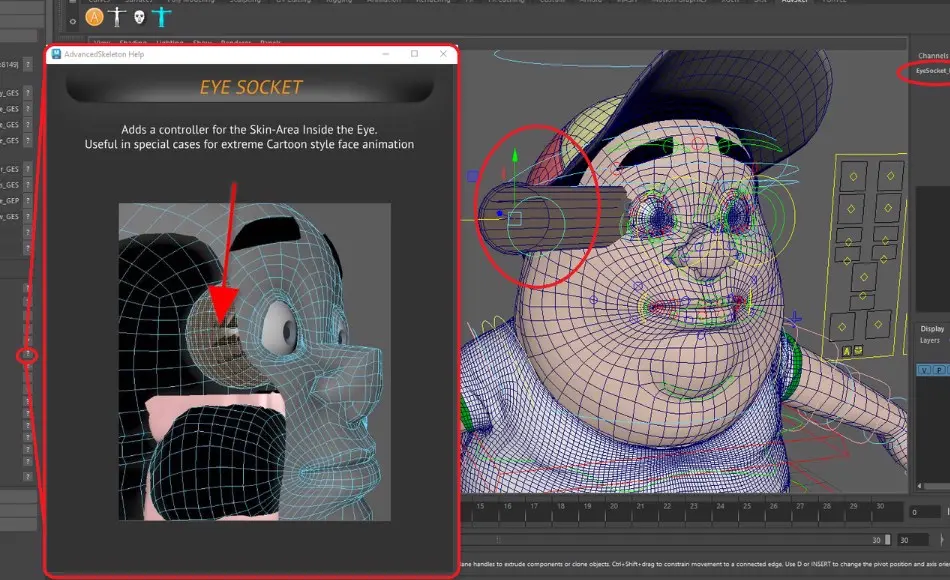Click the cyan T-pose figure shelf icon
This screenshot has width=950, height=580.
(x=161, y=16)
